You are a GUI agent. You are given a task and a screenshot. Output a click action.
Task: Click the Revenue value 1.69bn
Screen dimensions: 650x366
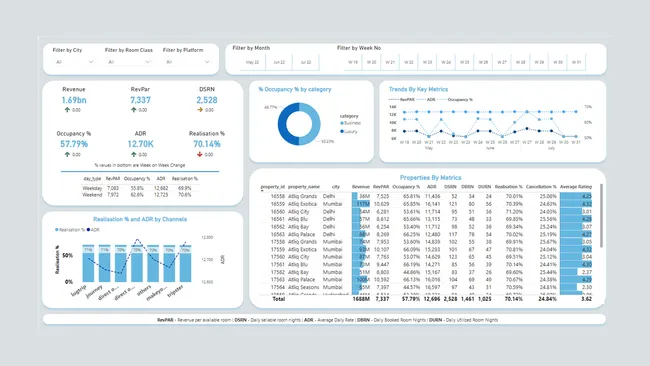coord(74,100)
